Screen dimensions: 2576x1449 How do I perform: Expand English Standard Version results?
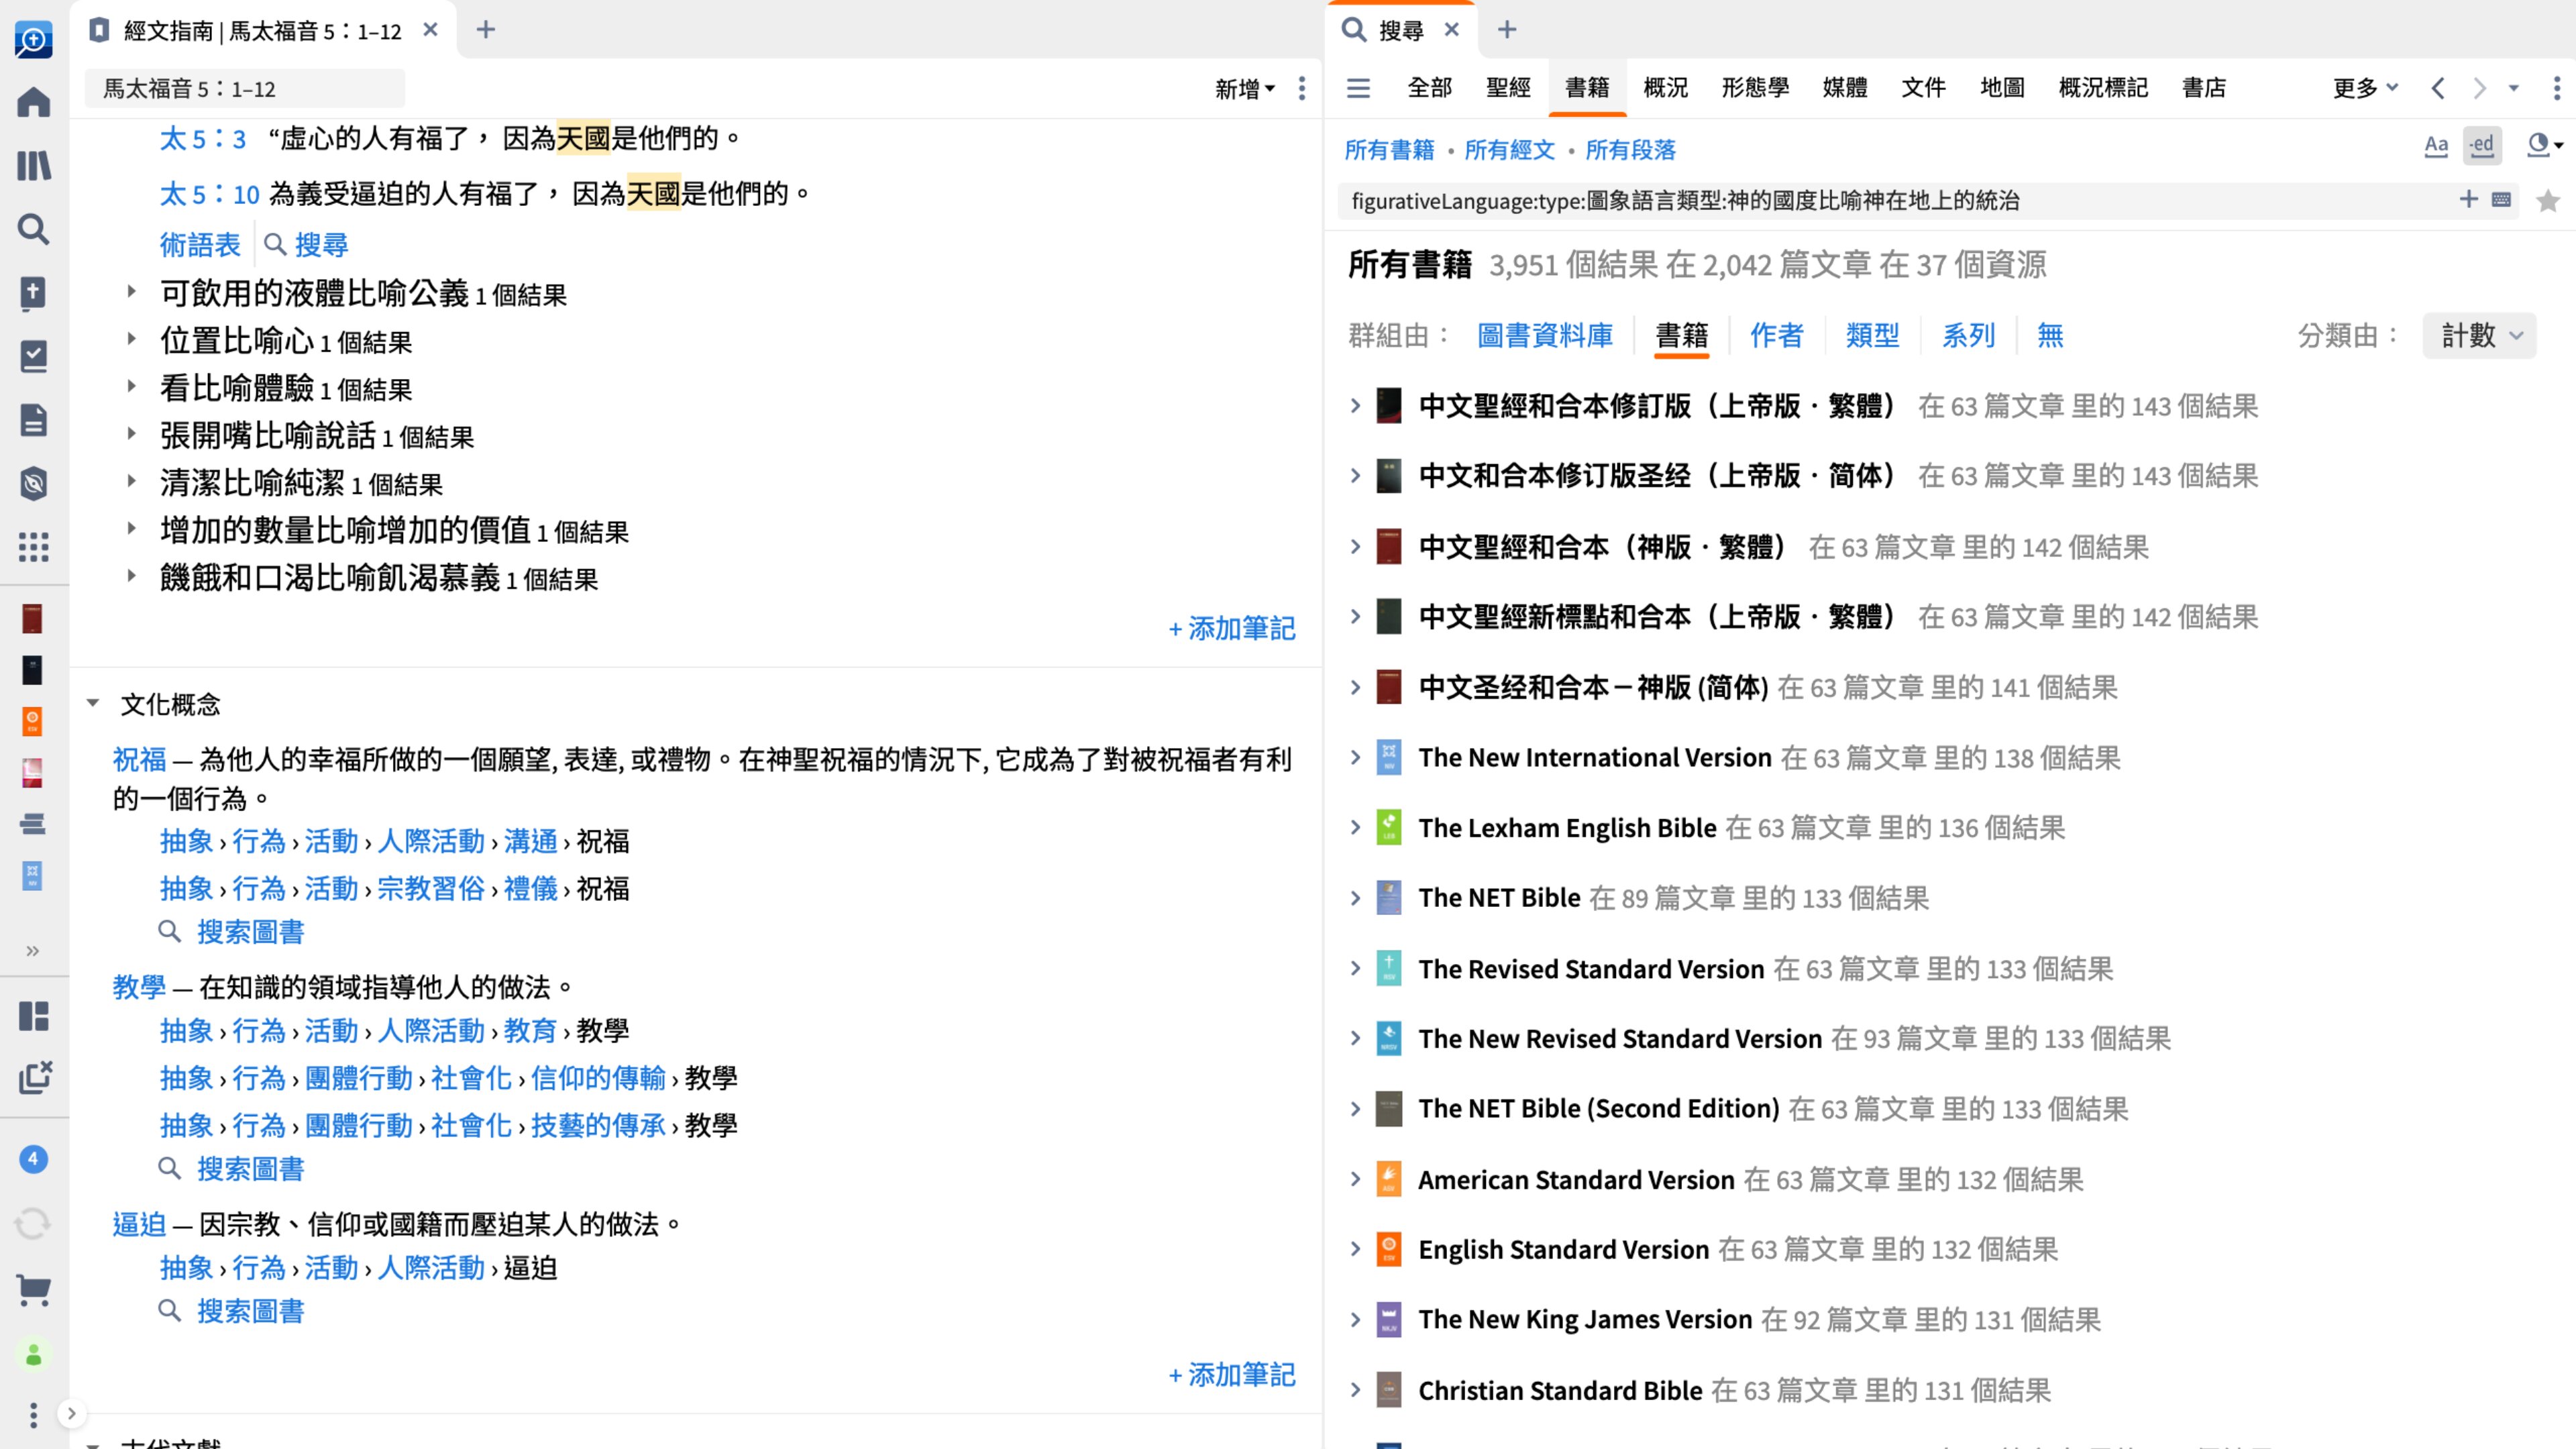coord(1355,1249)
